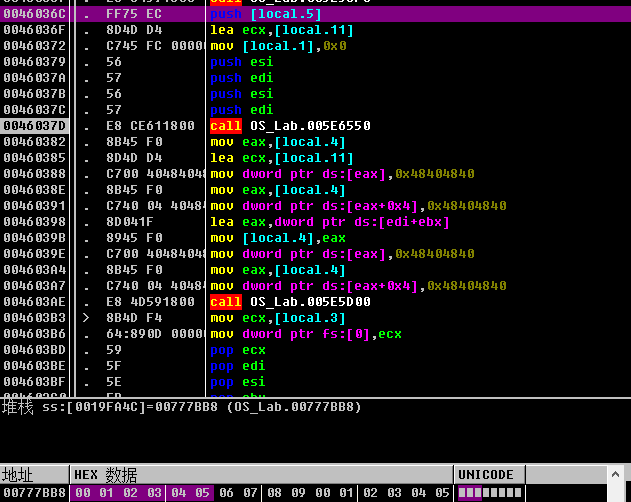631x502 pixels.
Task: Select mov ds:[eax+0x4] instruction at 004603A7
Action: tap(358, 286)
